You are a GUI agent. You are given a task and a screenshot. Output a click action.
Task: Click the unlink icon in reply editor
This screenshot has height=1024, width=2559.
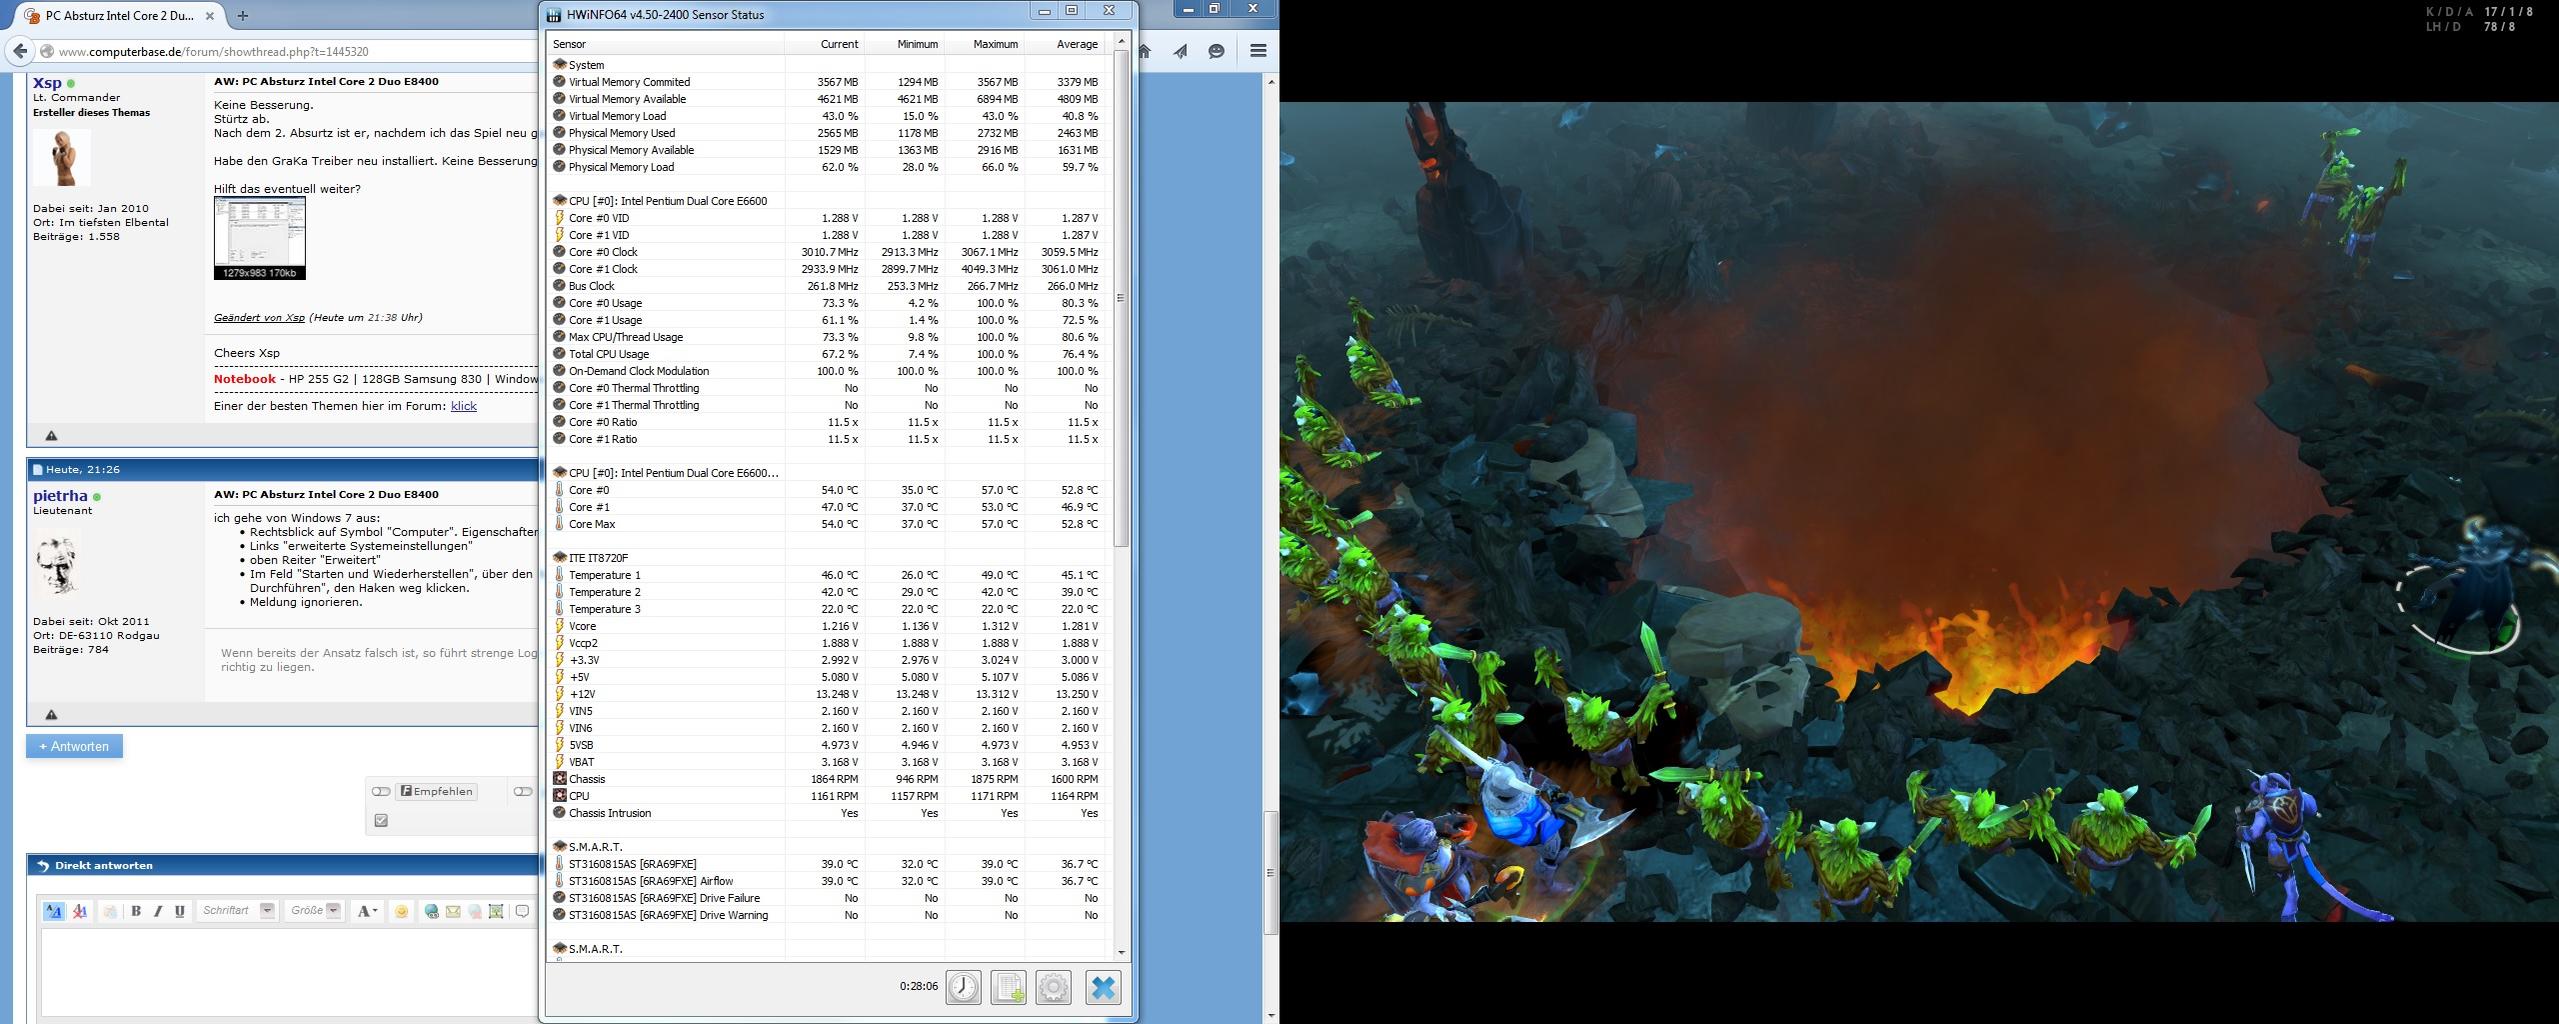pos(475,911)
